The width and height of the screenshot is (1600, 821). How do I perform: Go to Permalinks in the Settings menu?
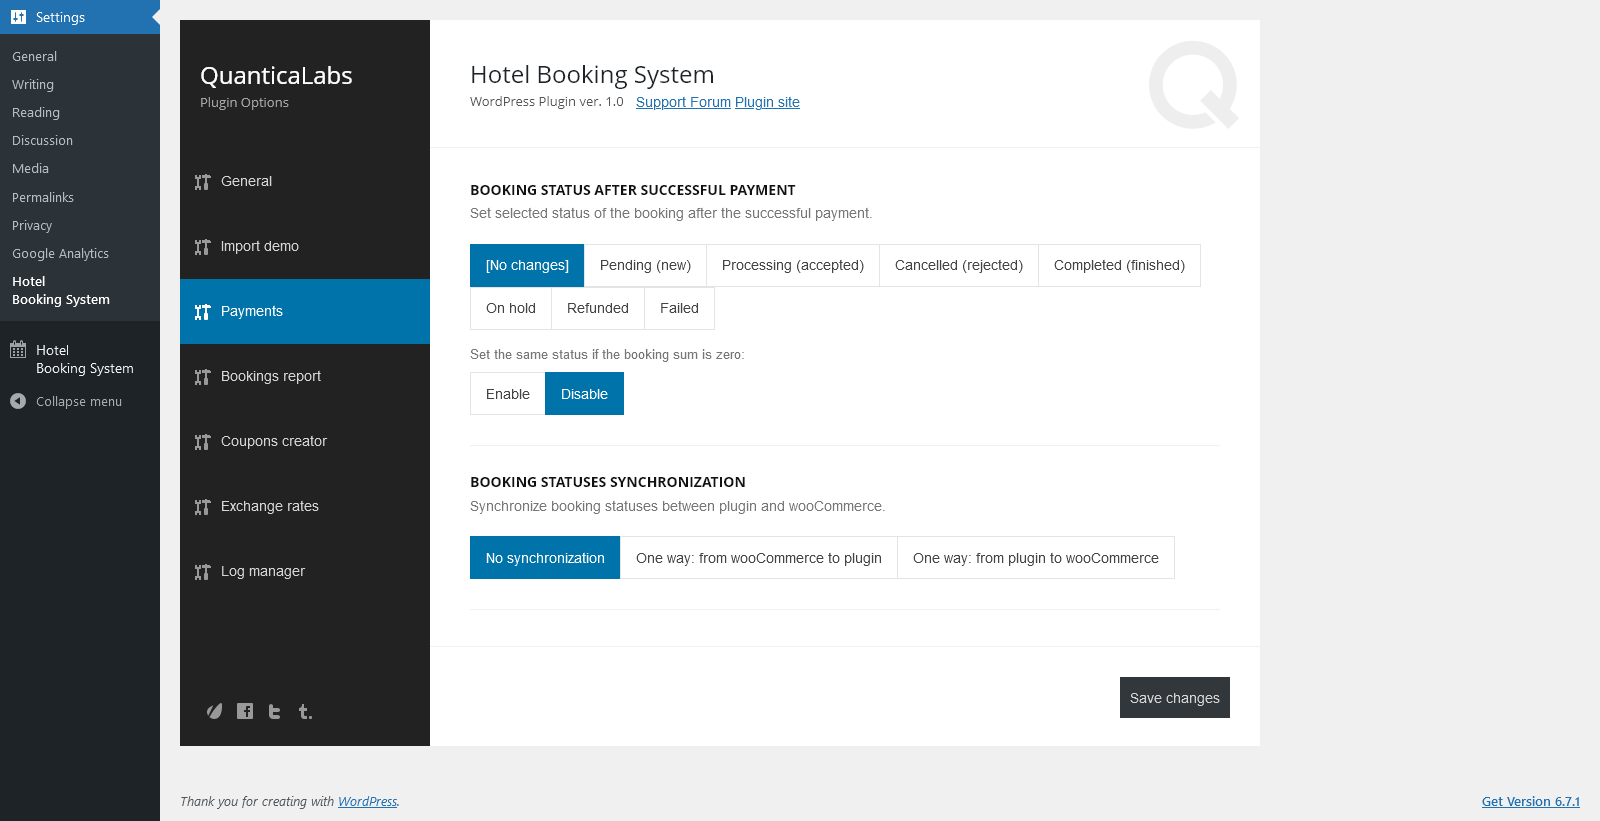pos(43,197)
